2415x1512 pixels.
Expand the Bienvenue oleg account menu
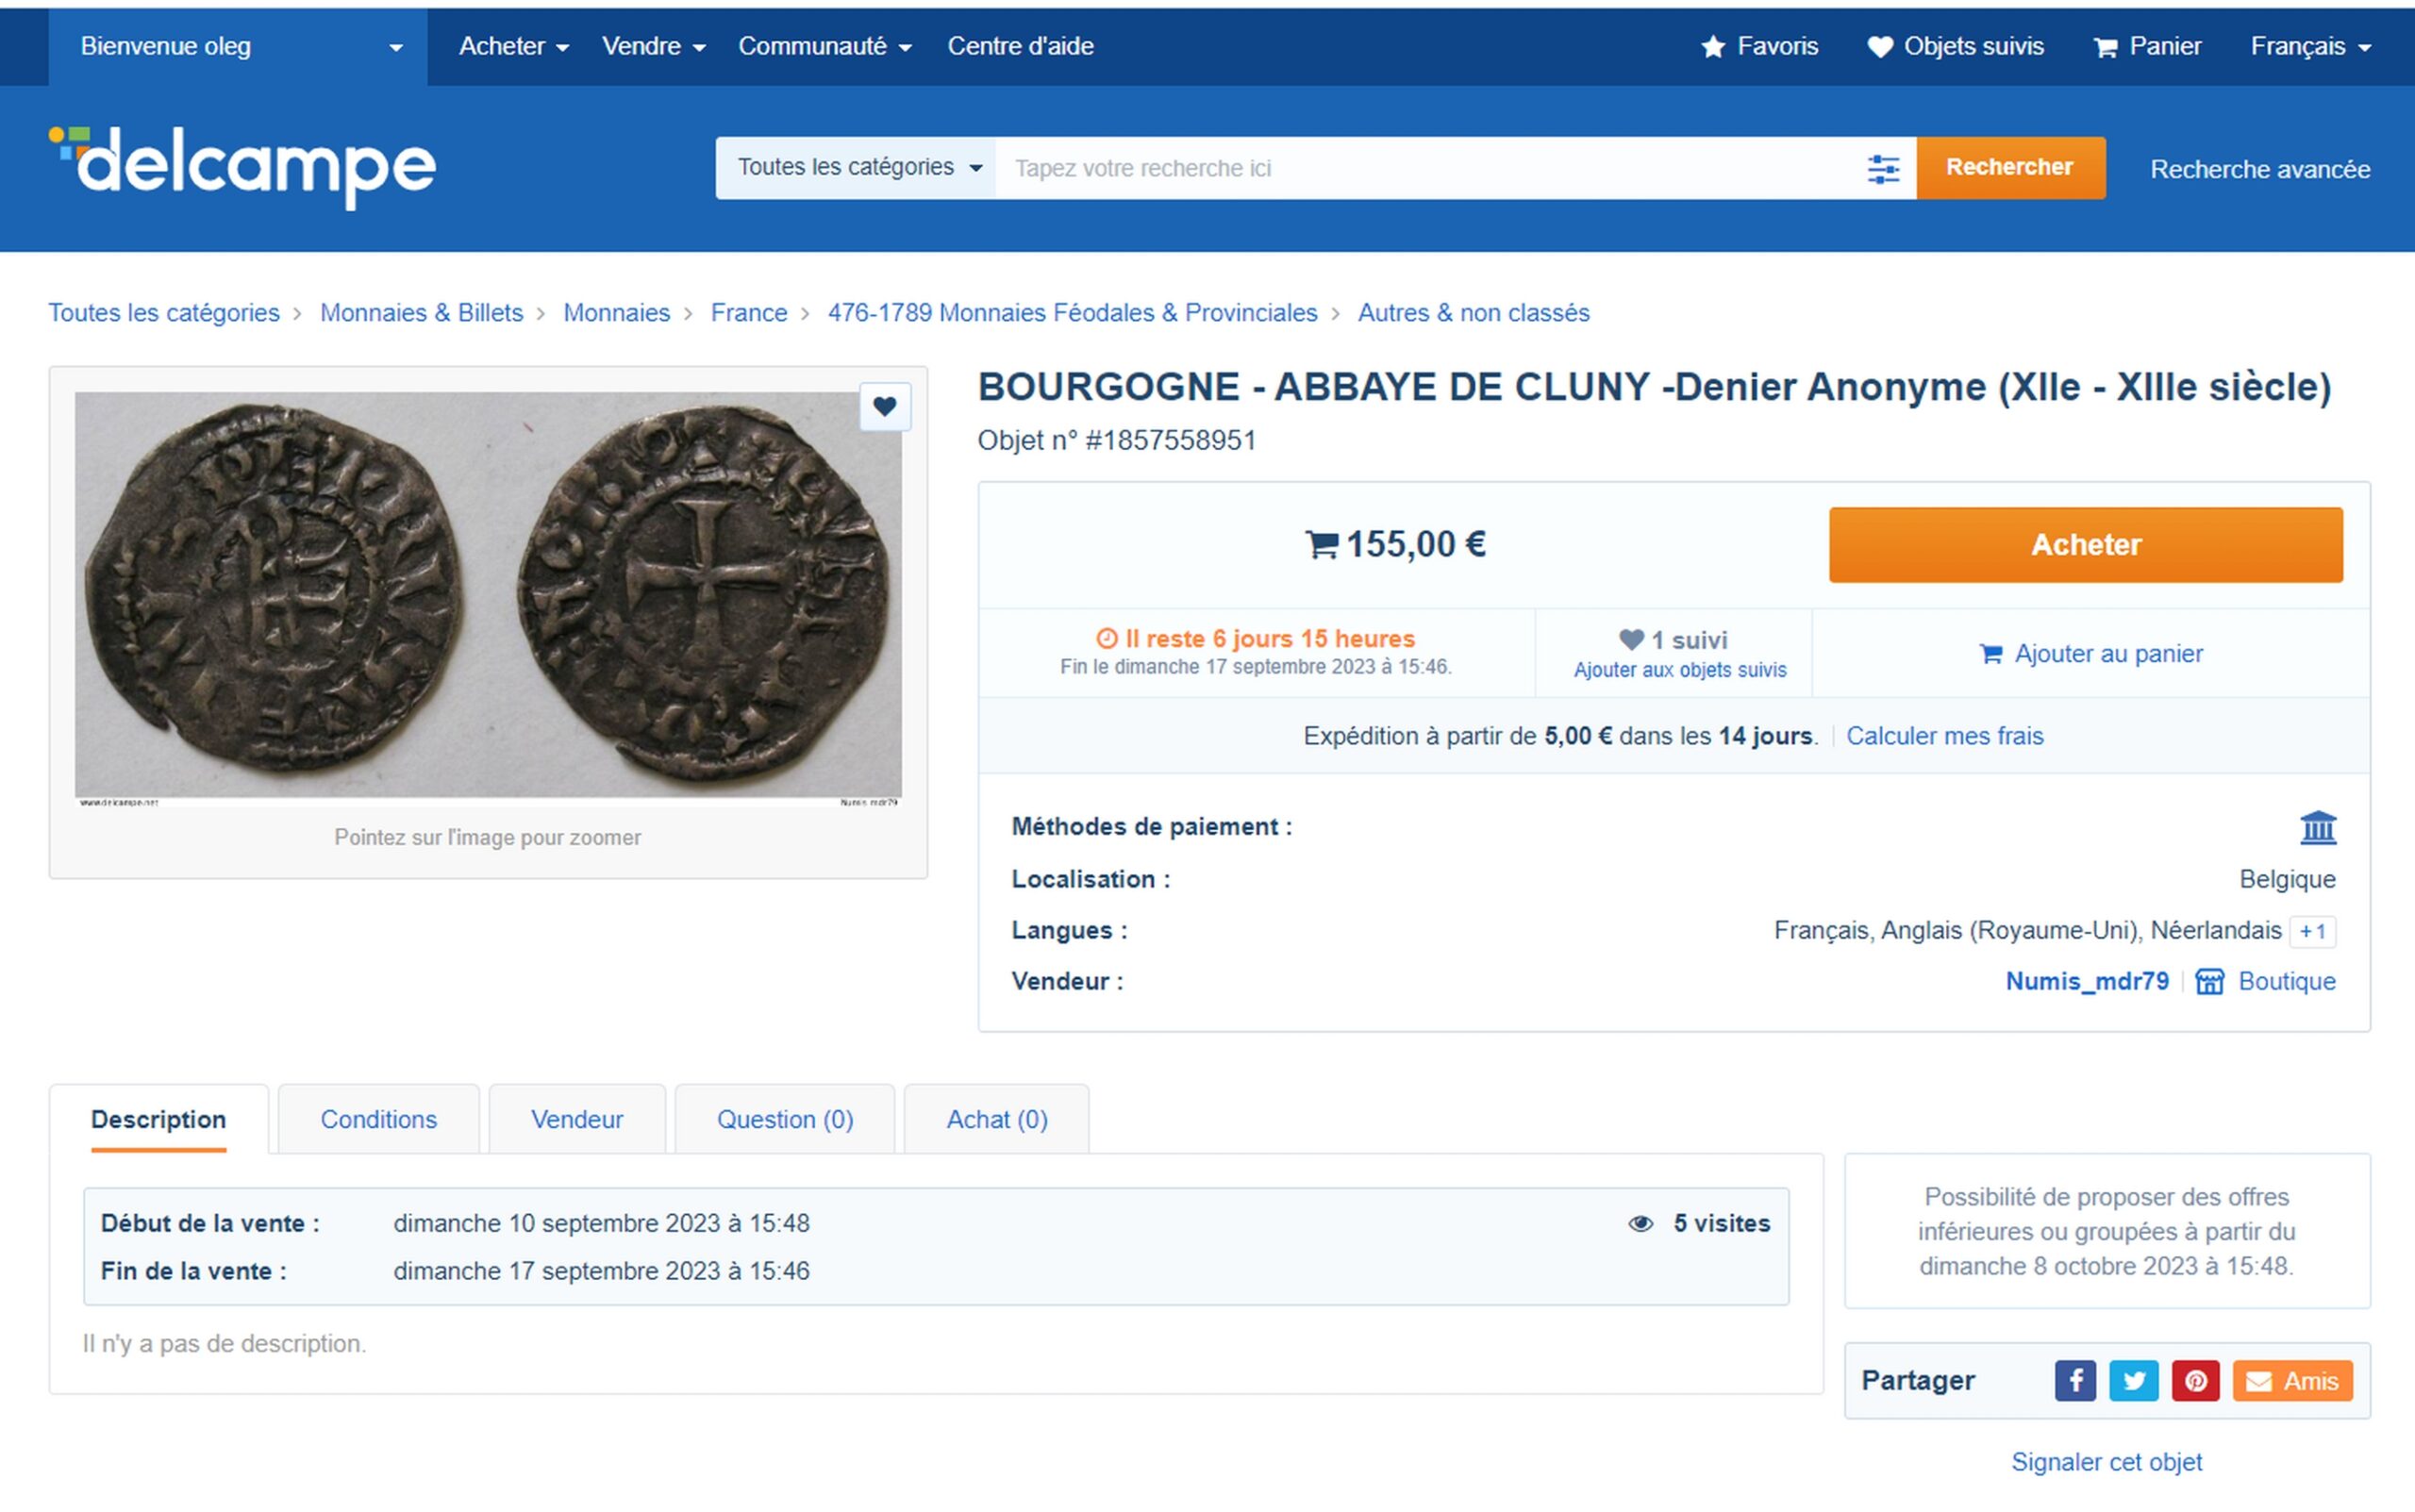[x=238, y=46]
